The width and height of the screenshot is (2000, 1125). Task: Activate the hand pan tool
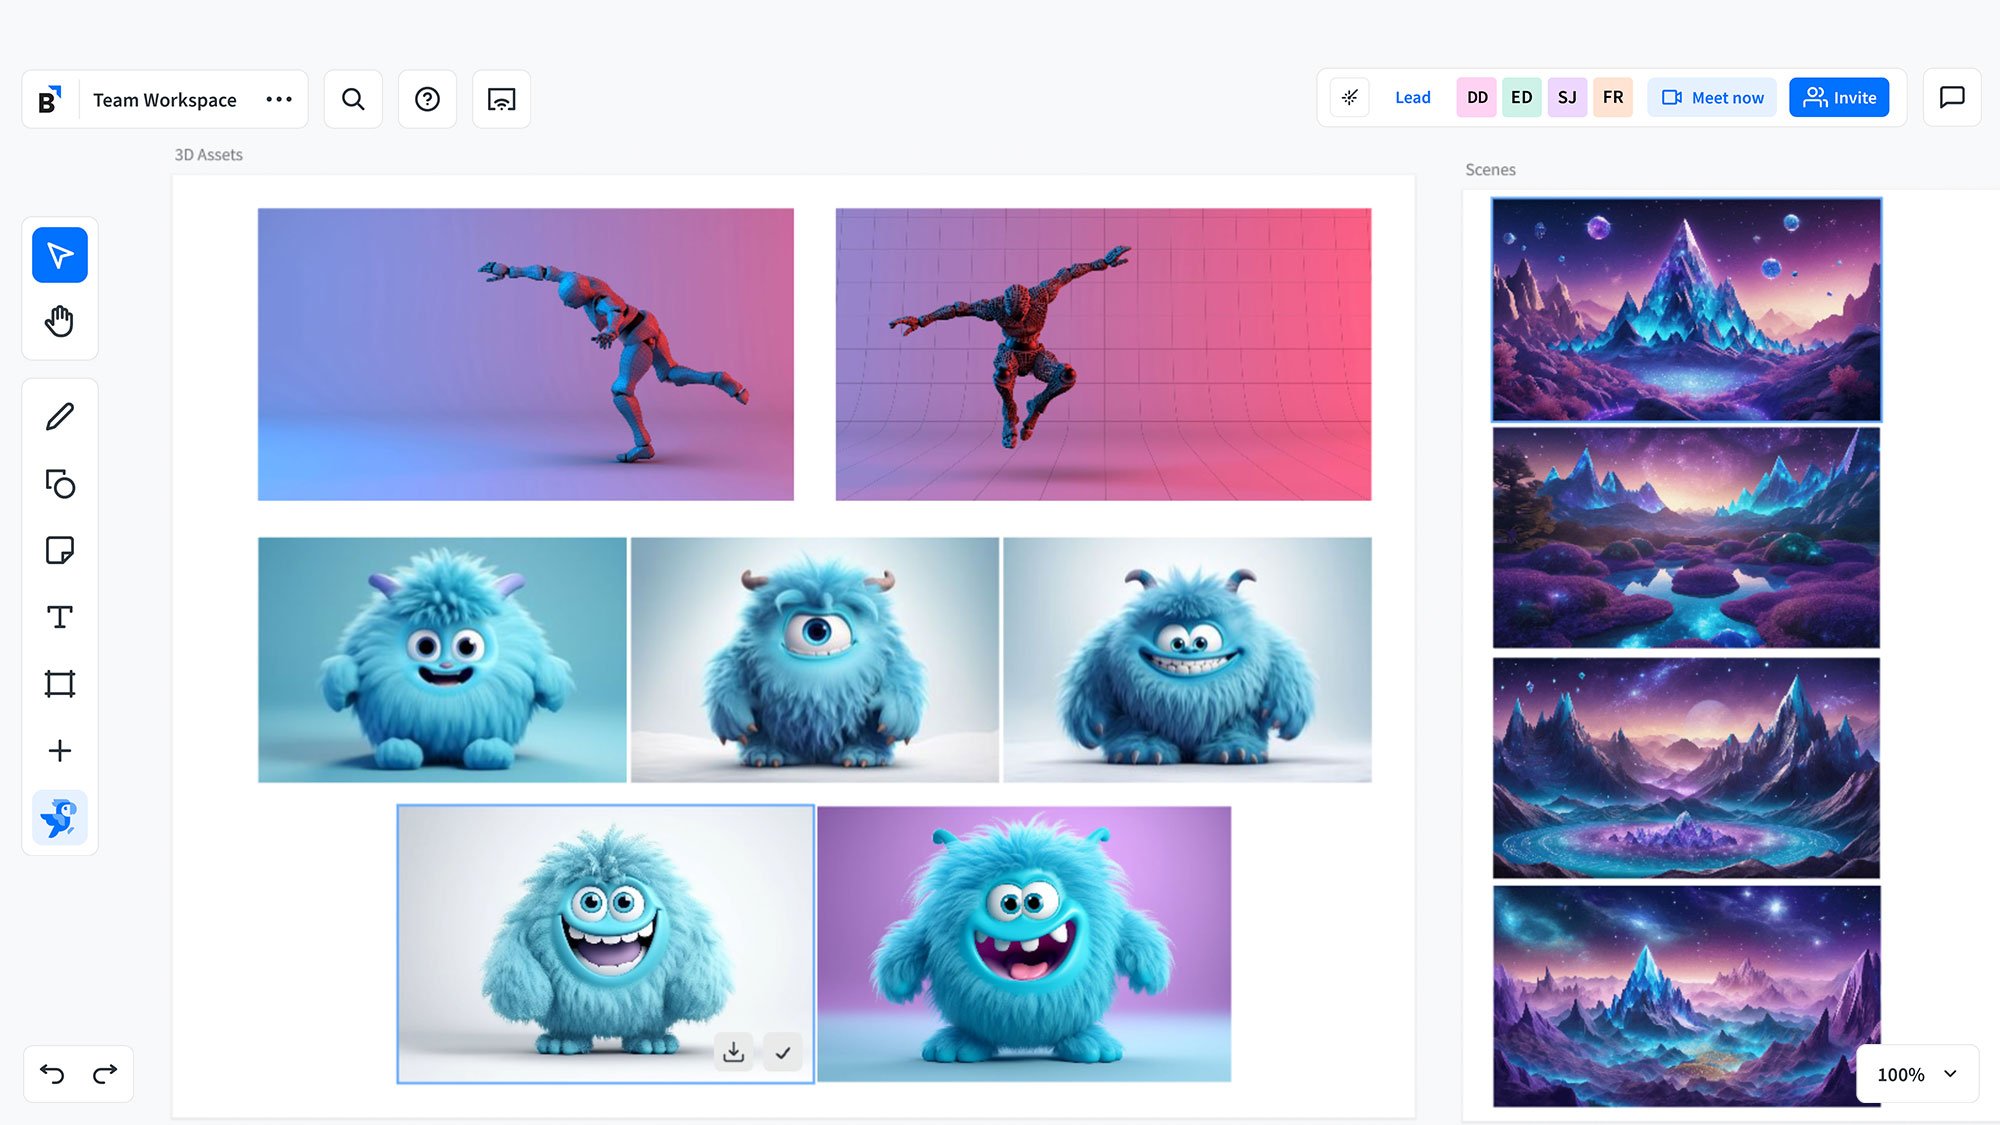coord(60,321)
